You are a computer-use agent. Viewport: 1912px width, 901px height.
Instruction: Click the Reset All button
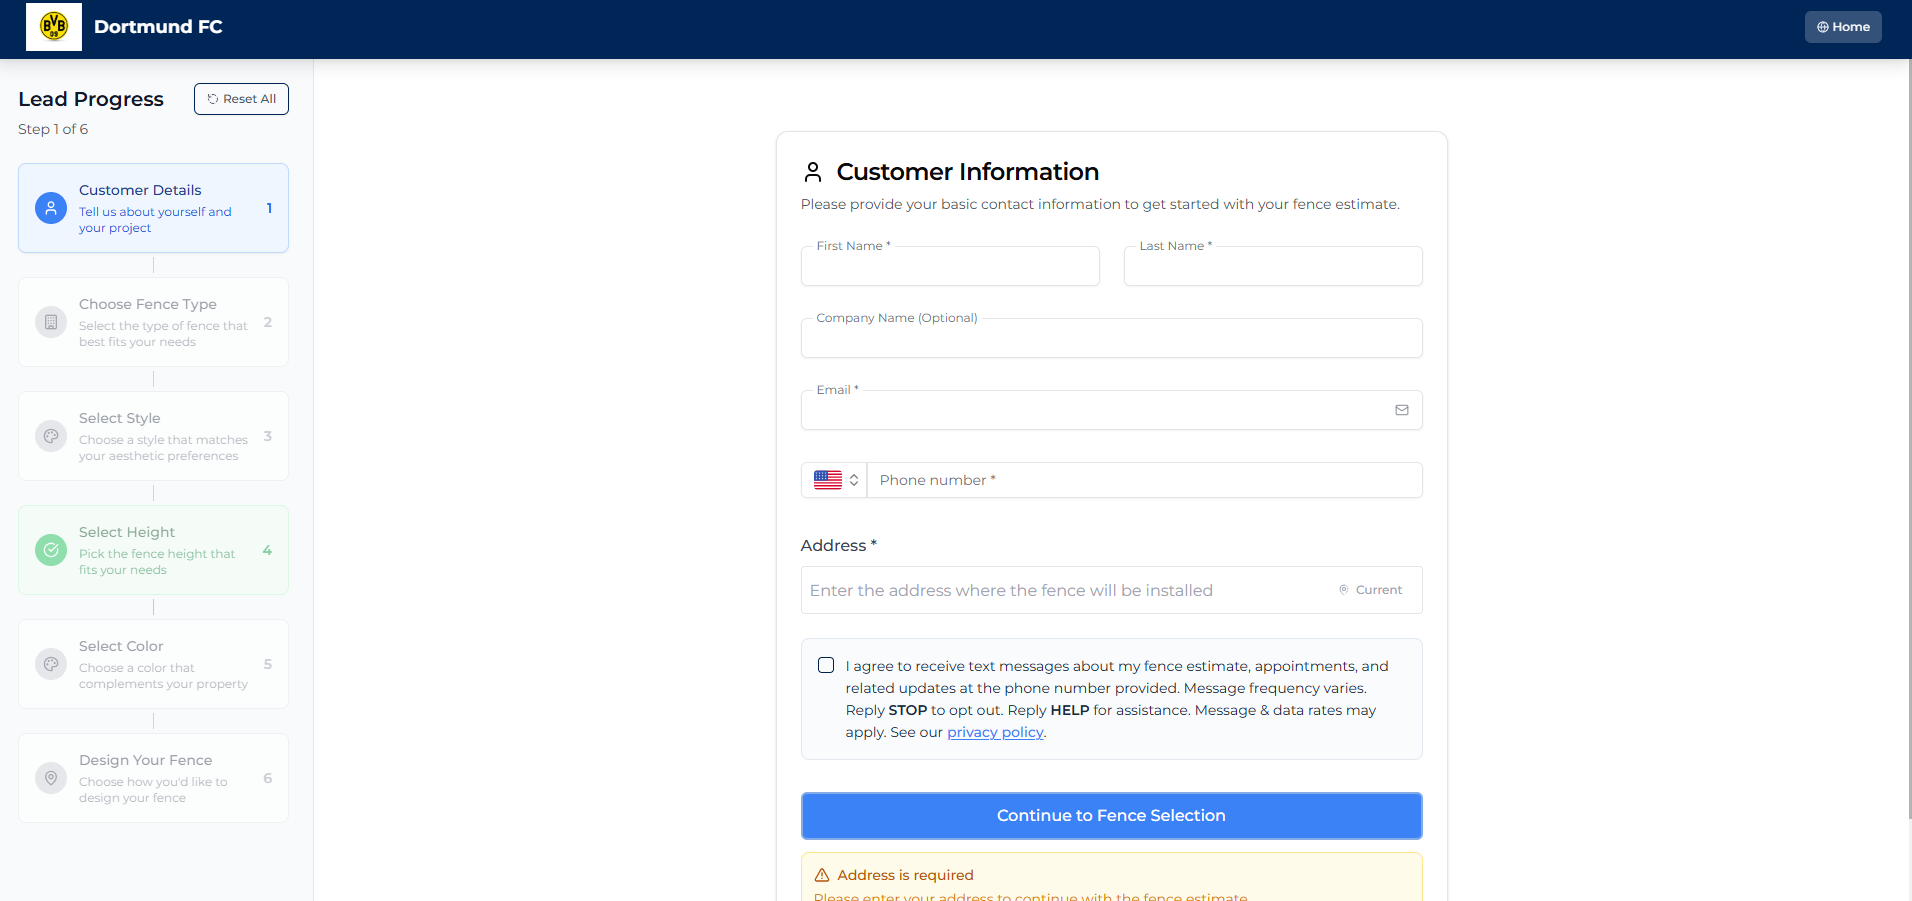click(241, 99)
